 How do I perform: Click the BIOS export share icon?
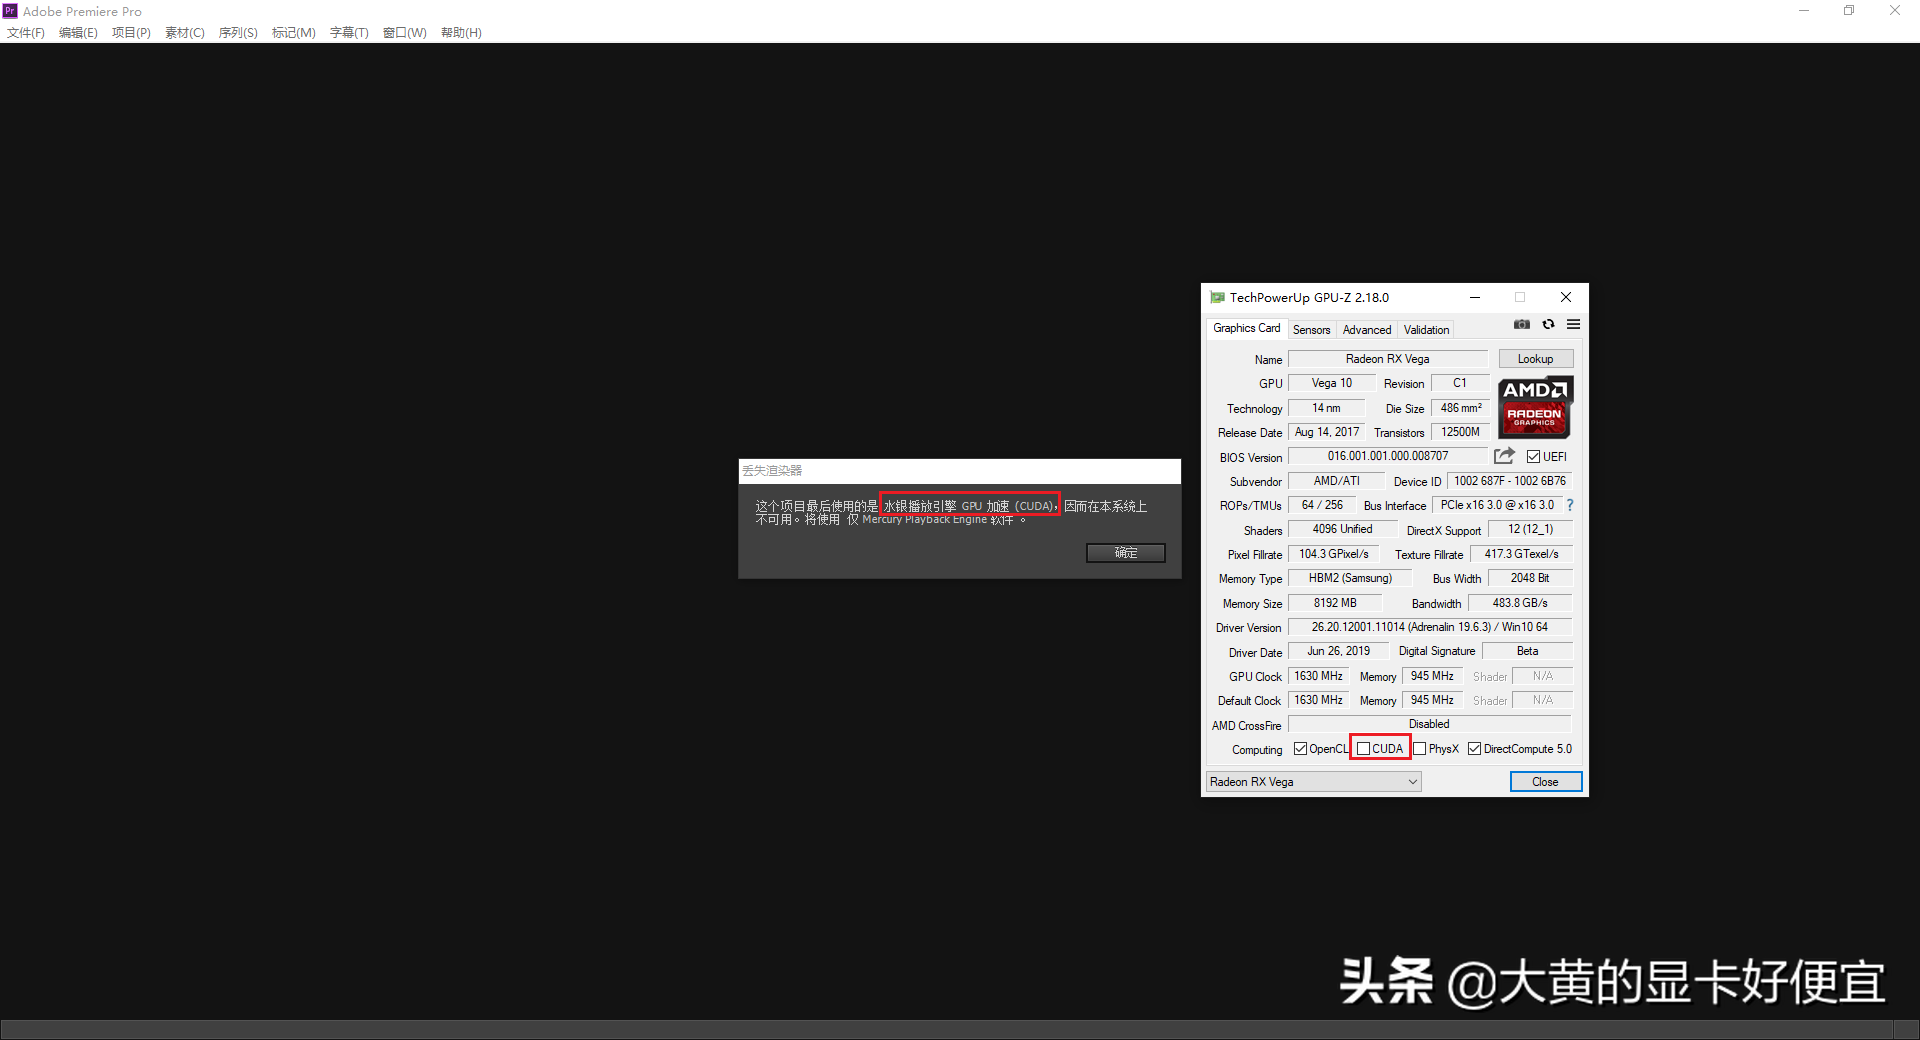click(1504, 456)
